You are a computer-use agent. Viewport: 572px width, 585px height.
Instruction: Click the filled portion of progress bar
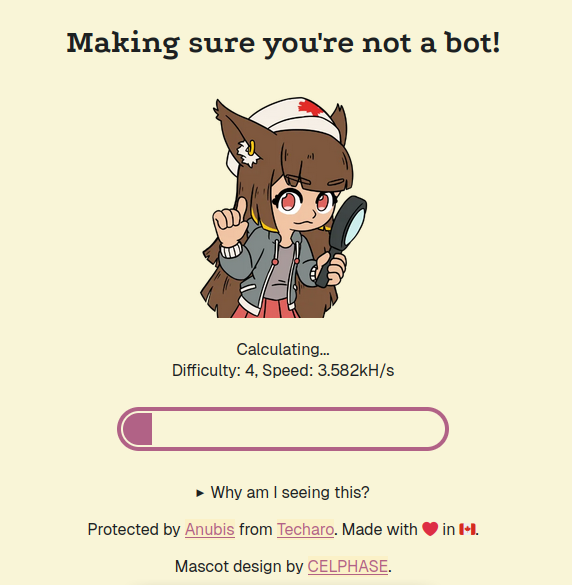(x=137, y=429)
